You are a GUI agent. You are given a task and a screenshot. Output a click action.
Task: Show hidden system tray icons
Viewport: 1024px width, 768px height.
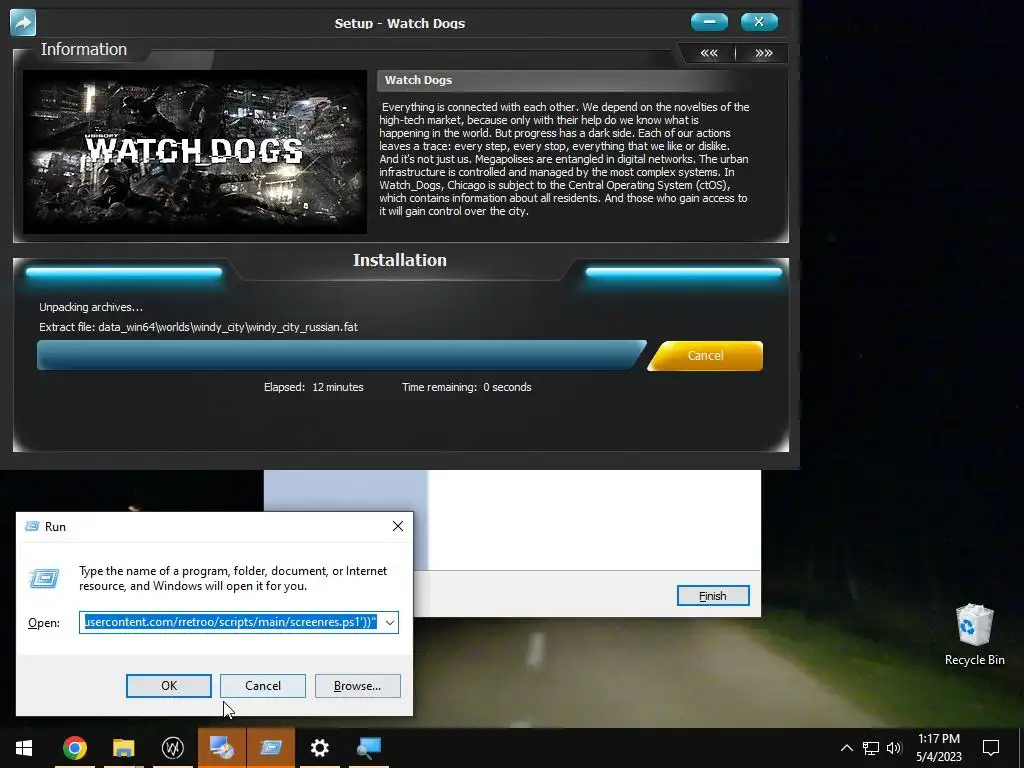click(x=846, y=748)
